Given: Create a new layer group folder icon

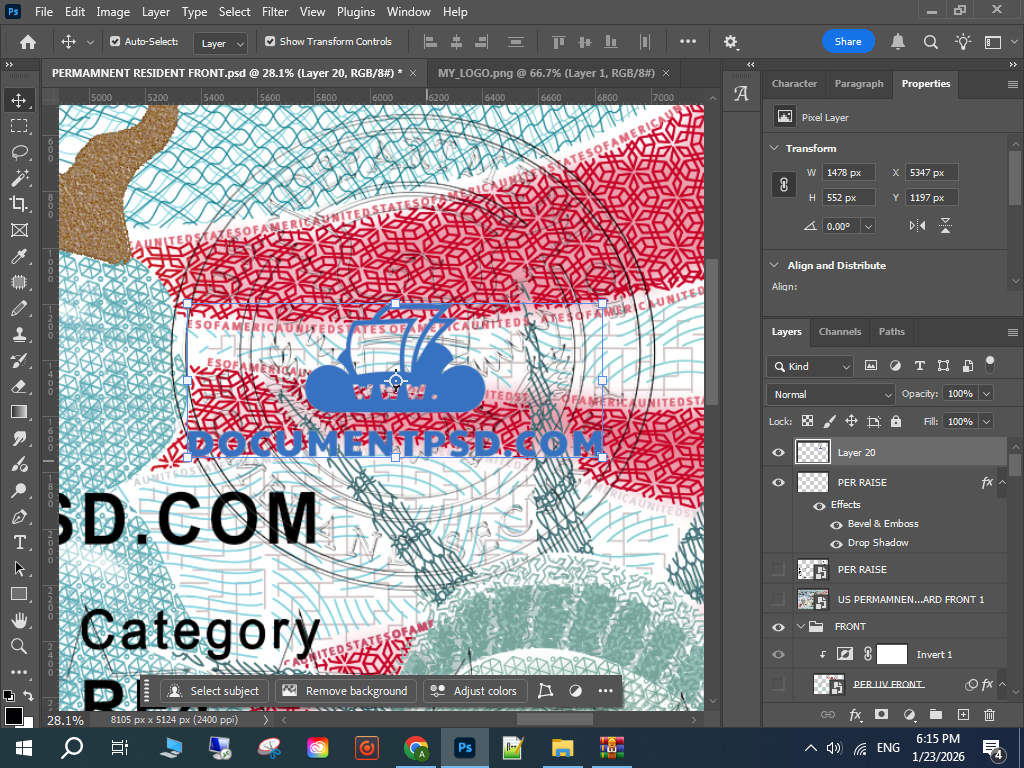Looking at the screenshot, I should click(935, 715).
